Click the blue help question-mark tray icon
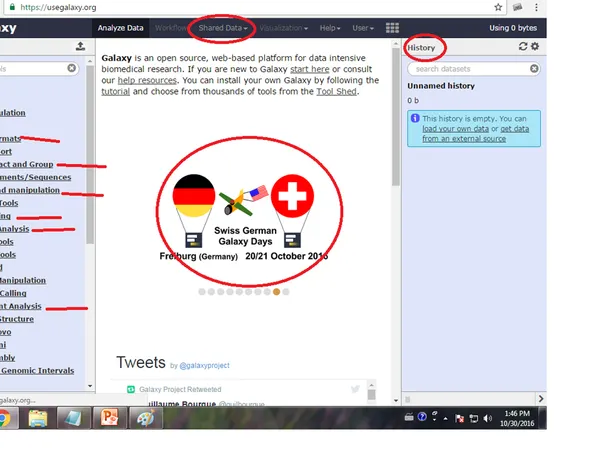 tap(422, 417)
